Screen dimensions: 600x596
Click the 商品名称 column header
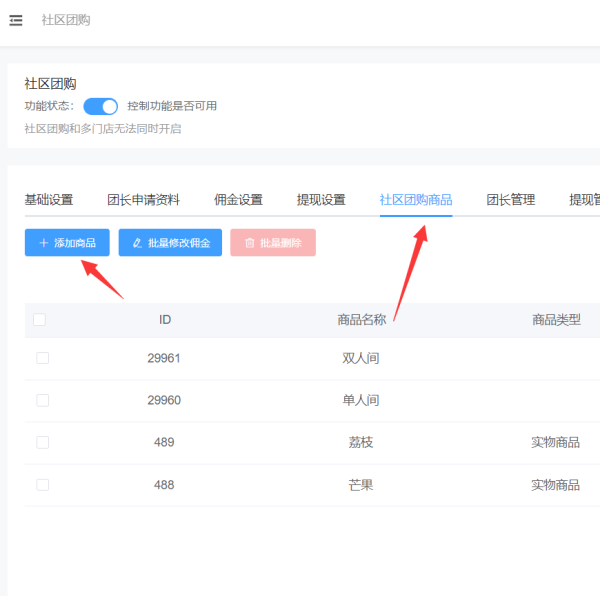[x=361, y=320]
